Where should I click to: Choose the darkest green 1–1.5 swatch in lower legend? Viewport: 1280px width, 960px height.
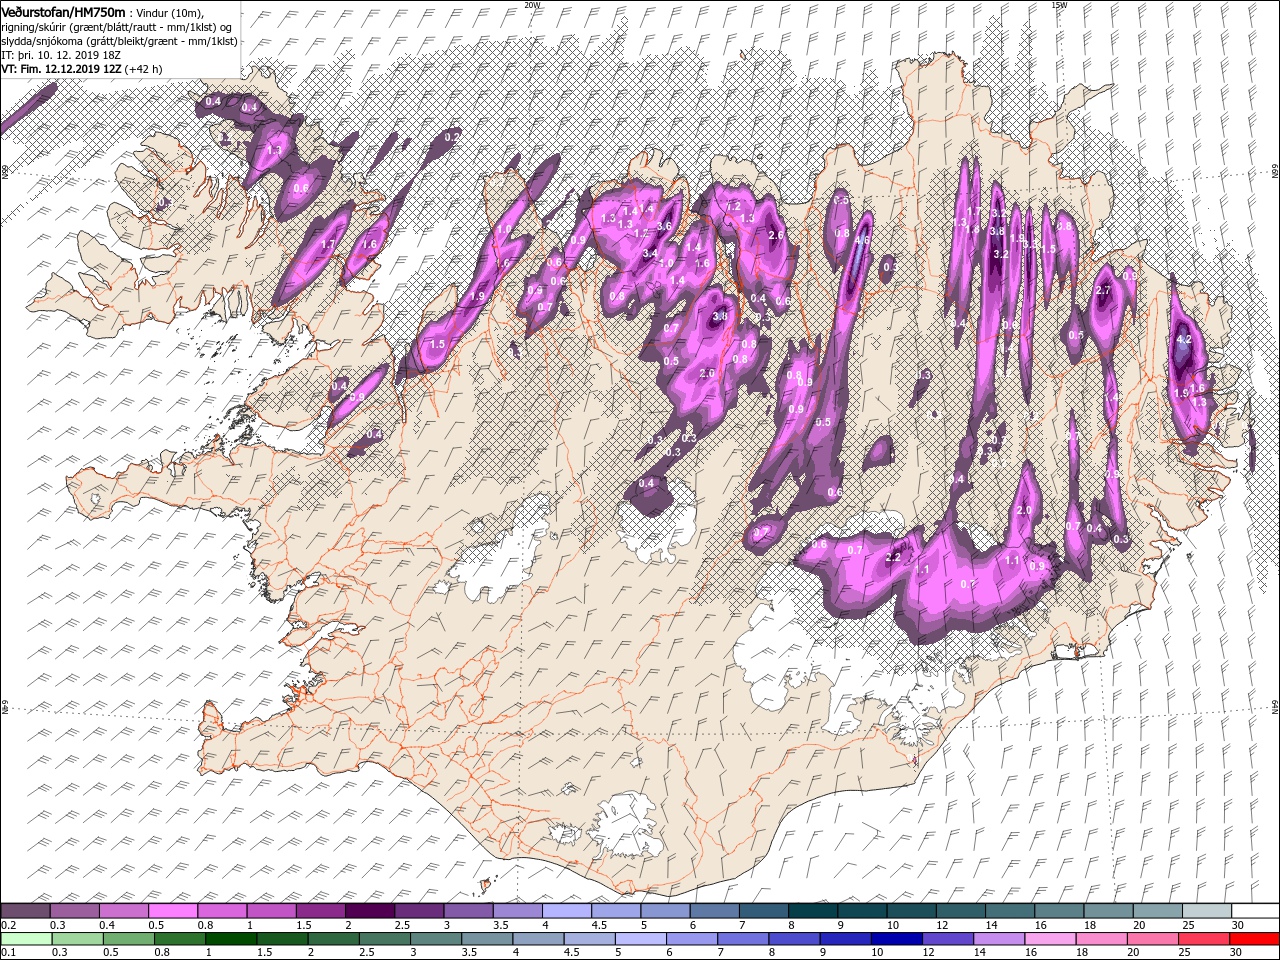click(x=230, y=939)
